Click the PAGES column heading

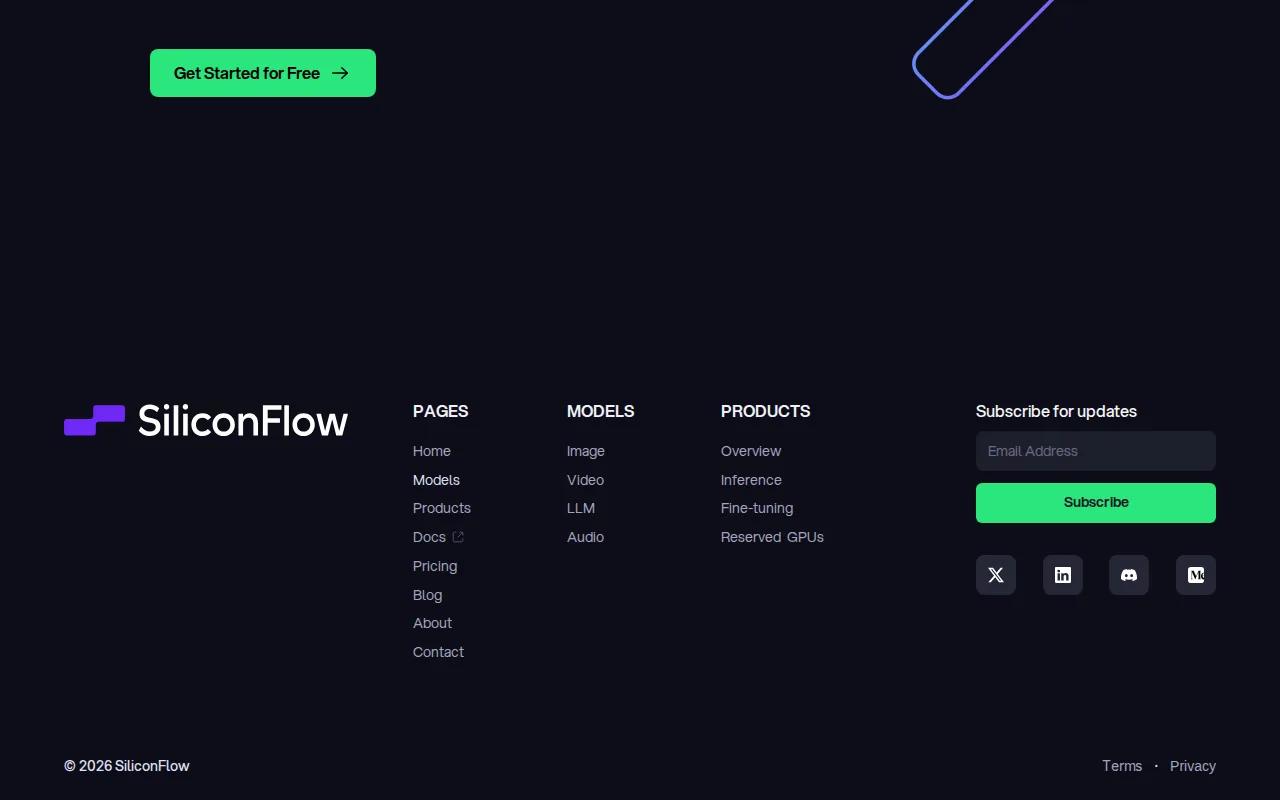point(441,411)
